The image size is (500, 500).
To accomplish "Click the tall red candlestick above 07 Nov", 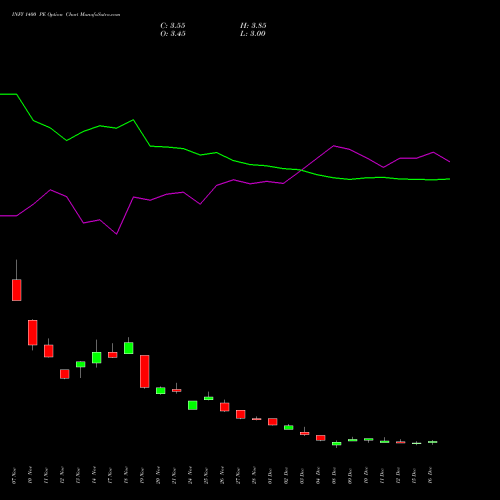I will (17, 290).
